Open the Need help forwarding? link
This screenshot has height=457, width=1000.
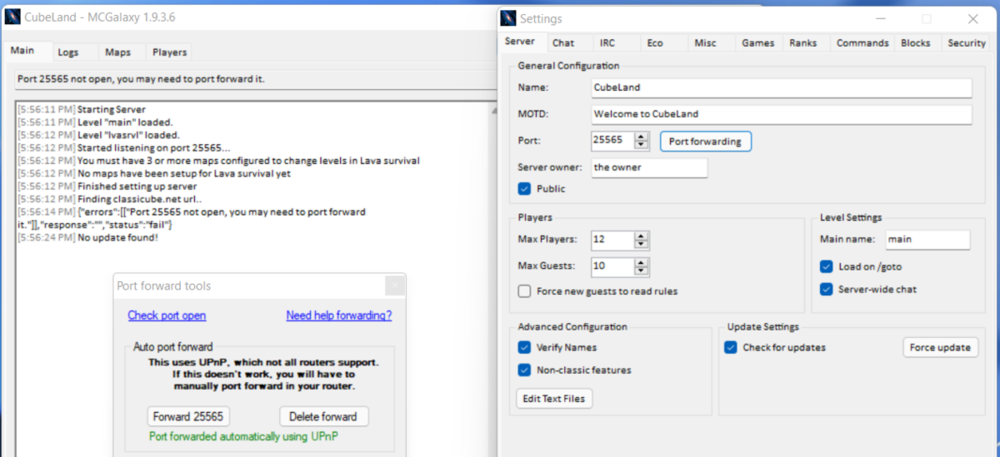339,316
